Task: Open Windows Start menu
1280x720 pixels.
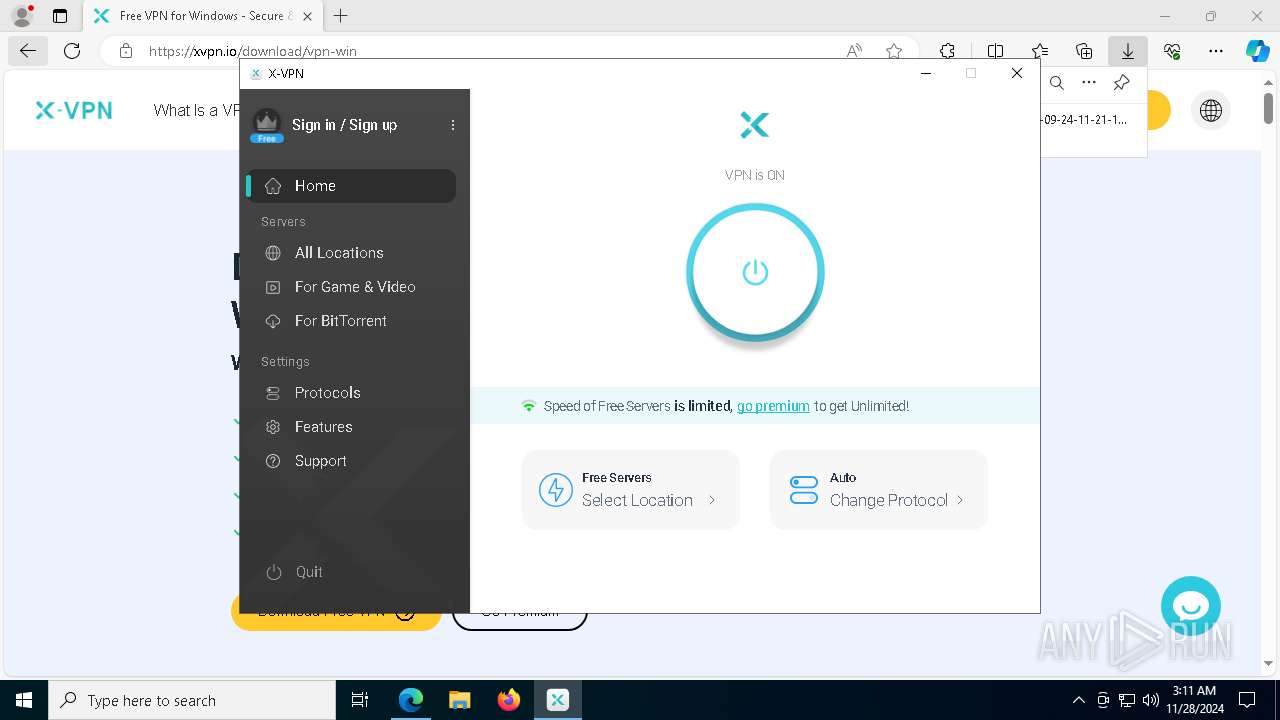Action: 24,700
